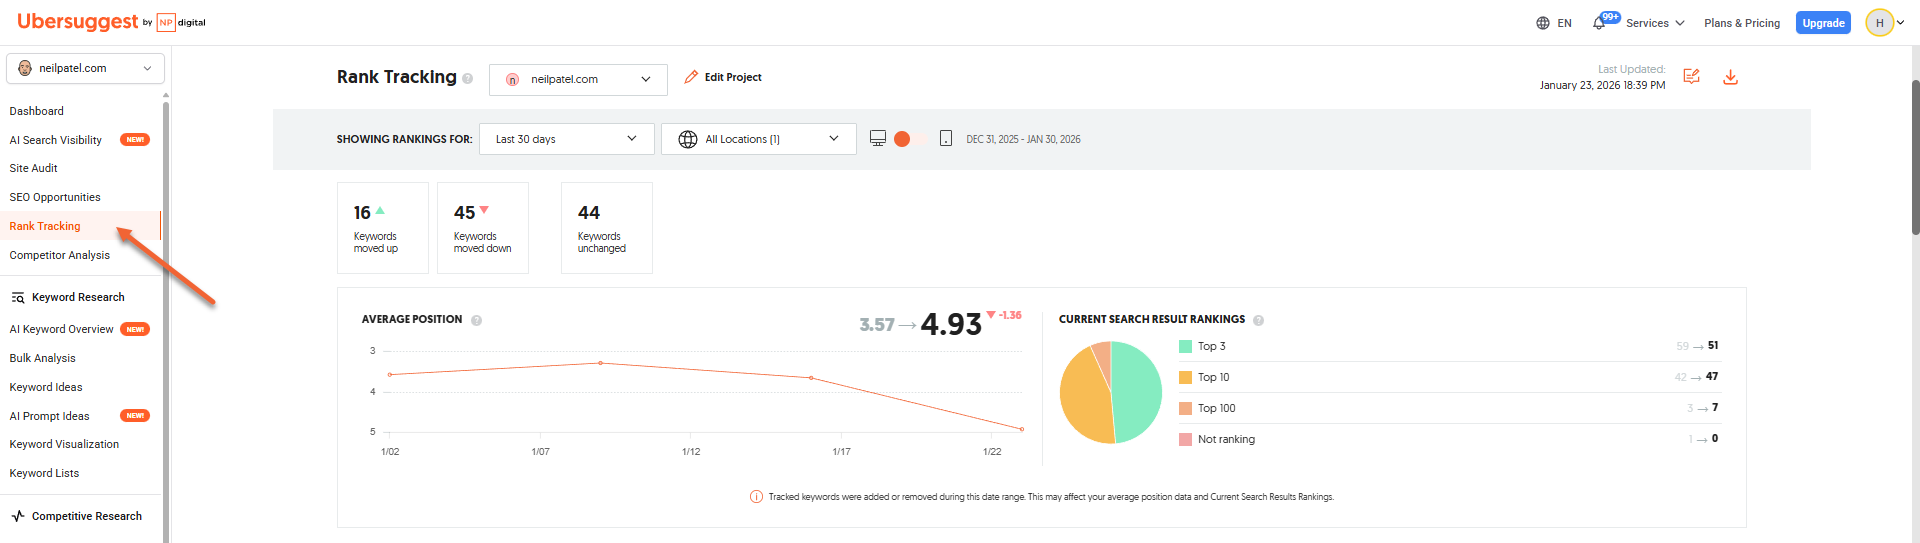Click the Ubersuggest logo

point(77,22)
